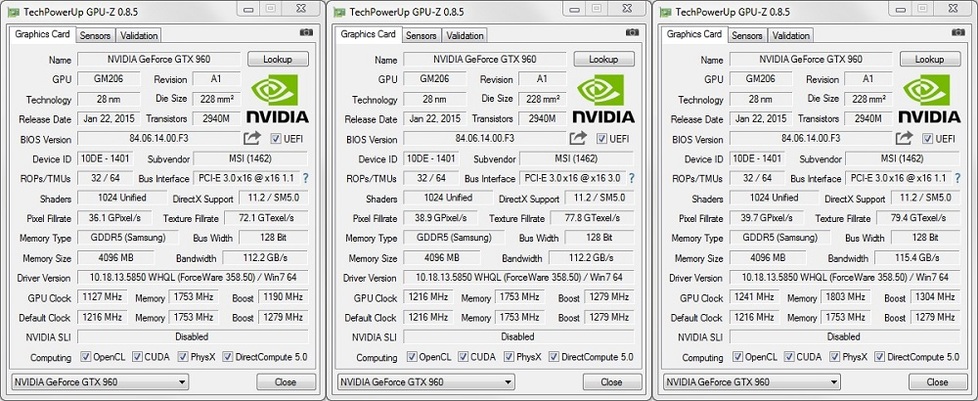
Task: Click the Close button in right window
Action: click(x=937, y=382)
